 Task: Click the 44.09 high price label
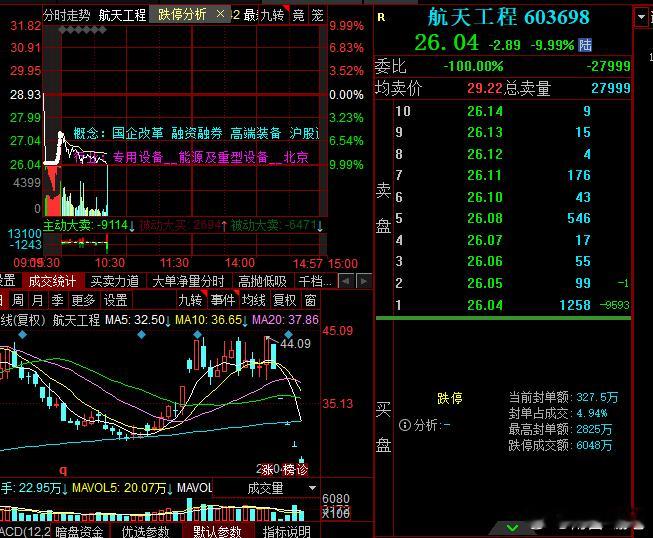click(x=295, y=344)
